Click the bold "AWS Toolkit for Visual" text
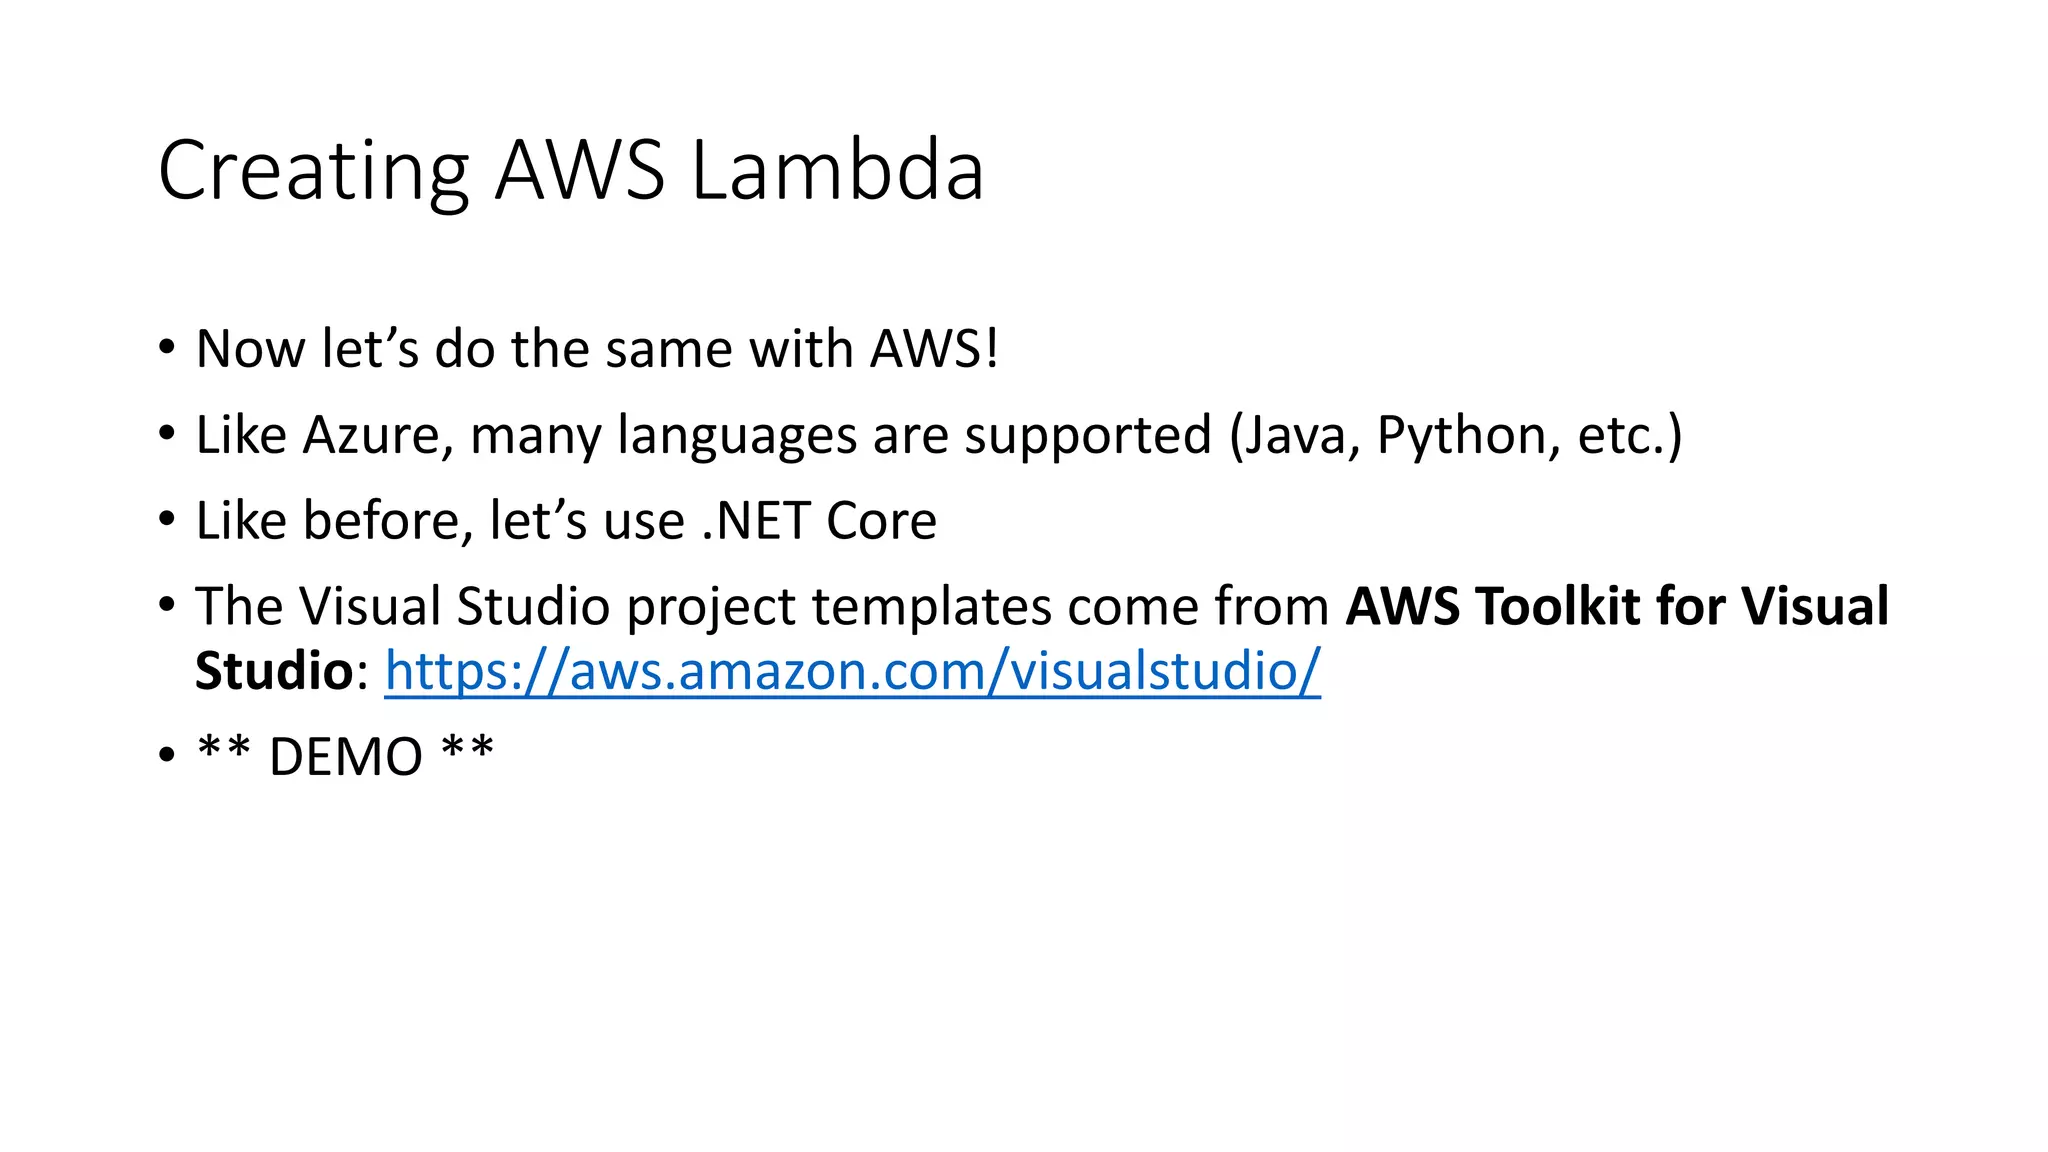 tap(1617, 606)
